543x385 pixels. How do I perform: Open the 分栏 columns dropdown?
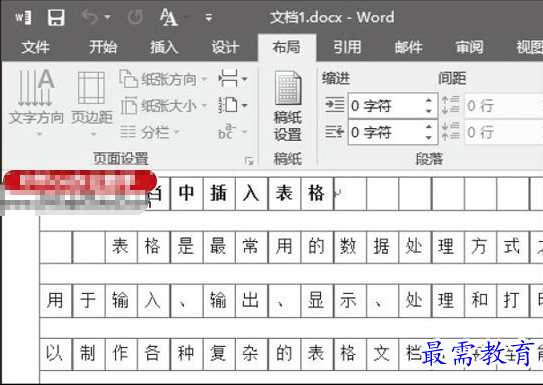click(x=150, y=132)
